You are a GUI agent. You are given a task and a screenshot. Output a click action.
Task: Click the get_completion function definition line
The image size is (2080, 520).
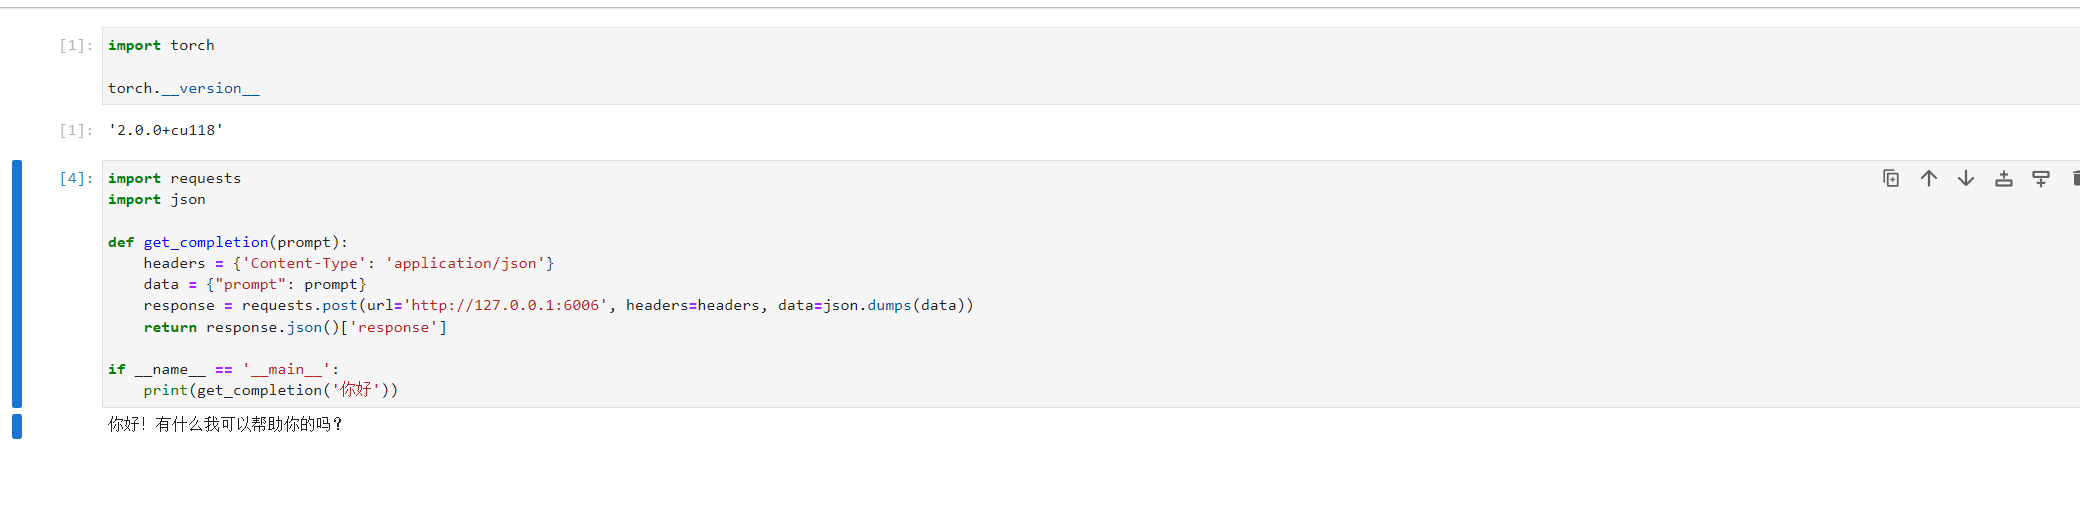click(x=228, y=242)
